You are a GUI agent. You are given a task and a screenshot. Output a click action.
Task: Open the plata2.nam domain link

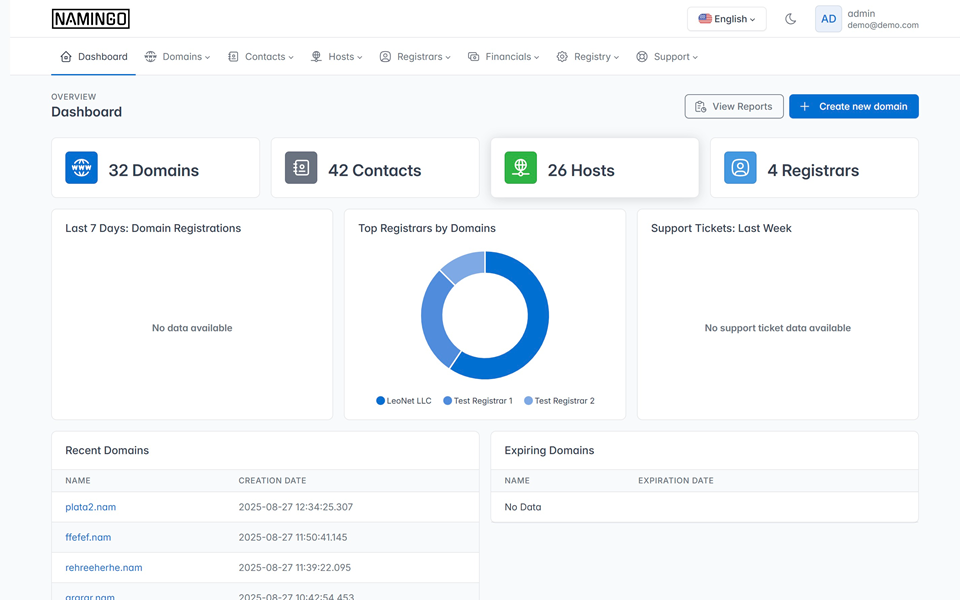point(91,507)
